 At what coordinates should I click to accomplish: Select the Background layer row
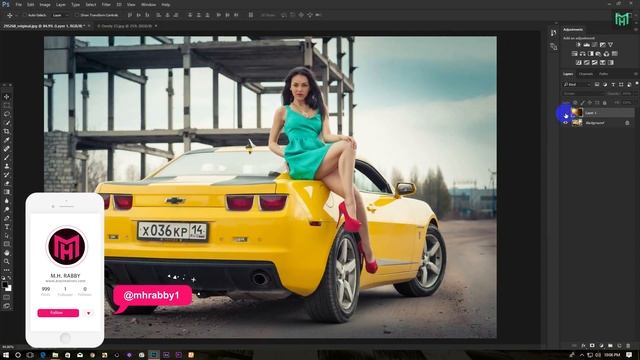pyautogui.click(x=598, y=123)
